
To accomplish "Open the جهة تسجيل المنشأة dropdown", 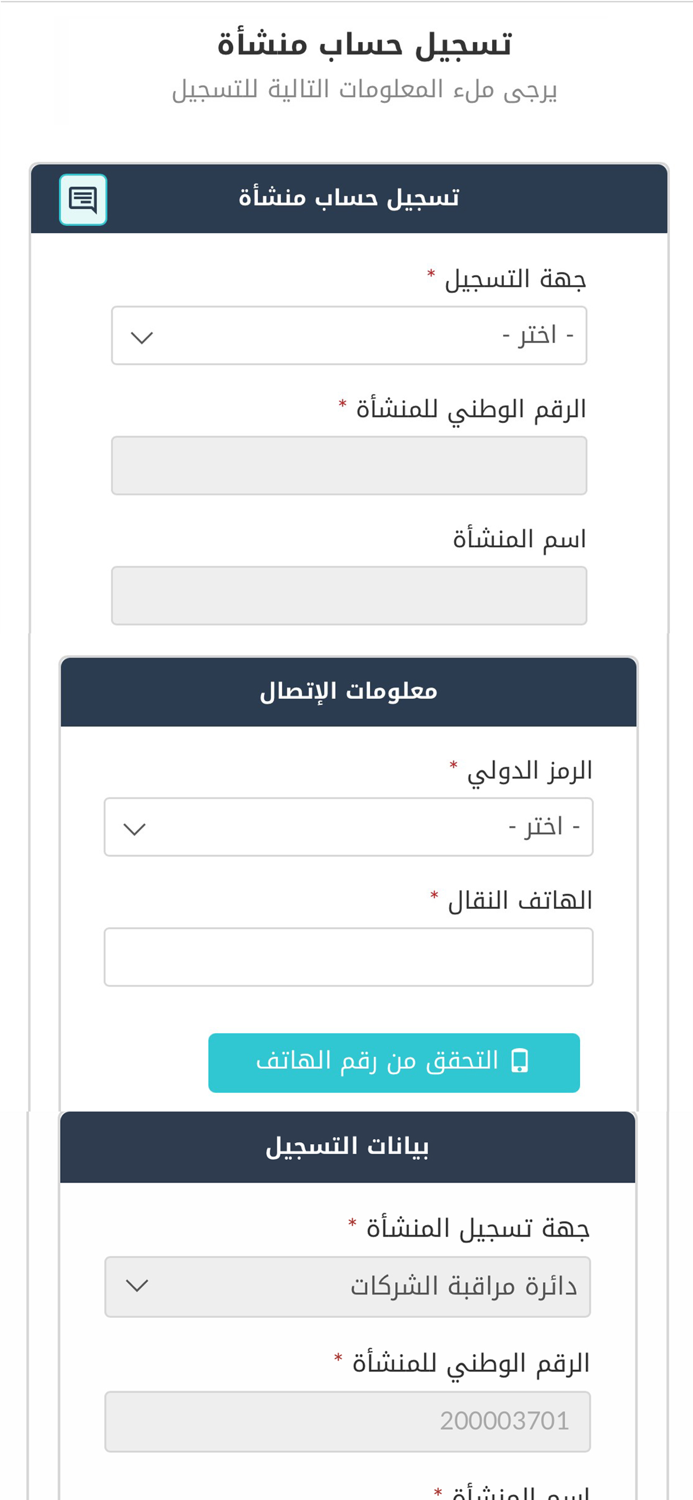I will point(348,1286).
